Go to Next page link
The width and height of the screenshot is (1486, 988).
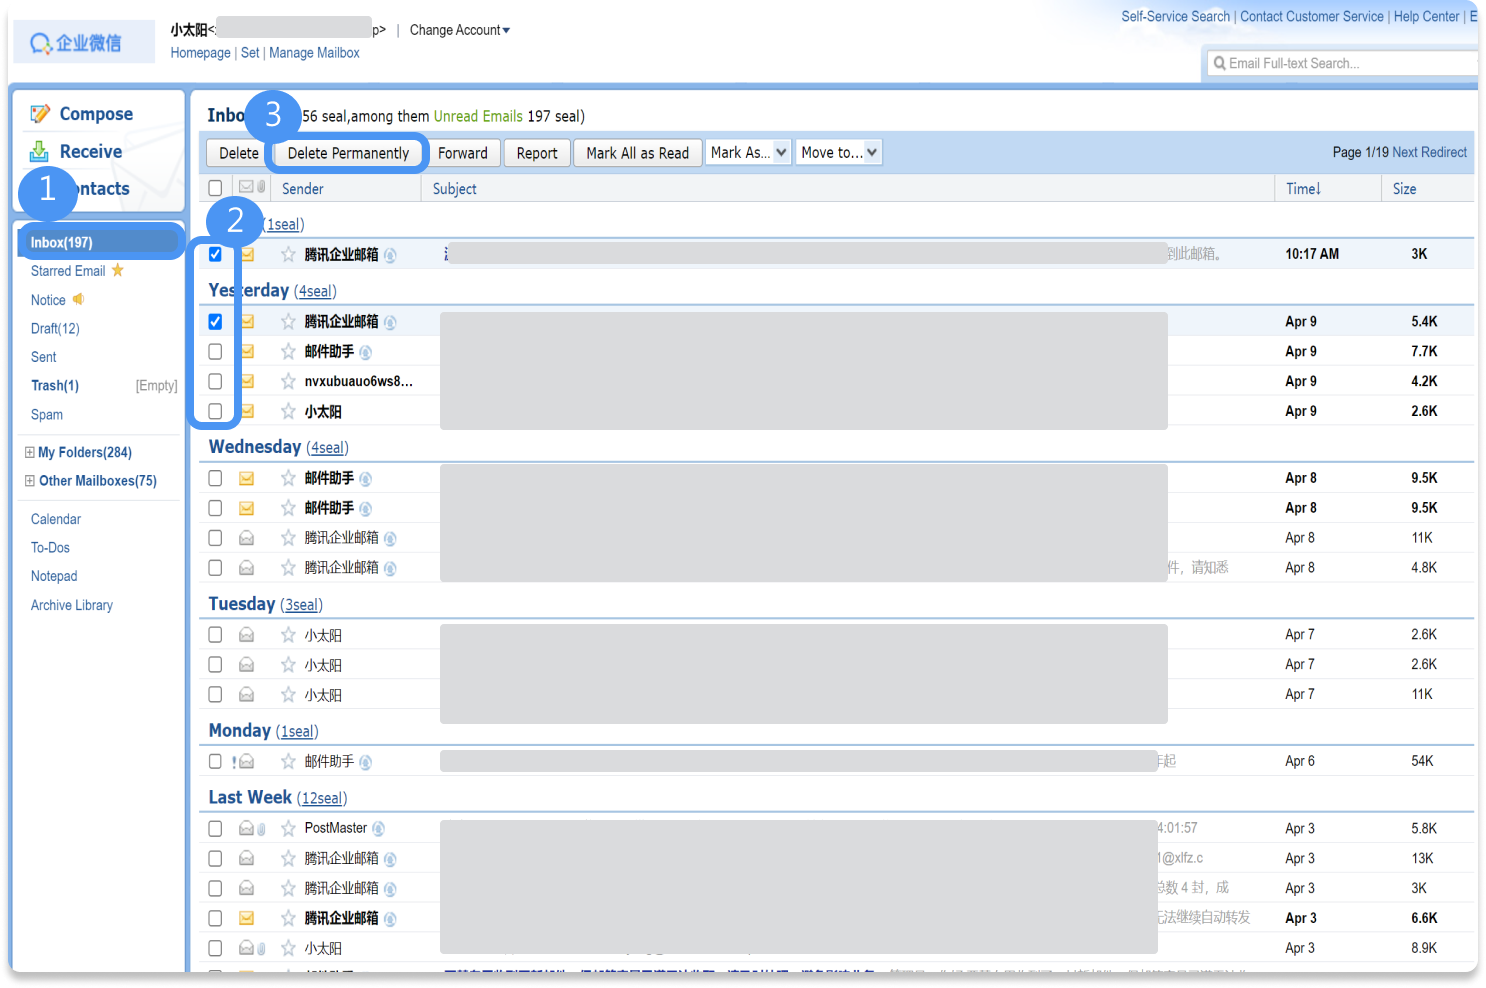(1405, 152)
